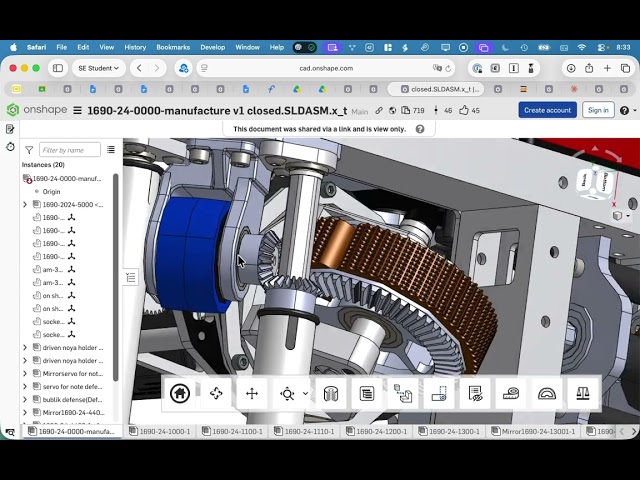Toggle the Safari sidebar button
Image resolution: width=640 pixels, height=480 pixels.
58,68
